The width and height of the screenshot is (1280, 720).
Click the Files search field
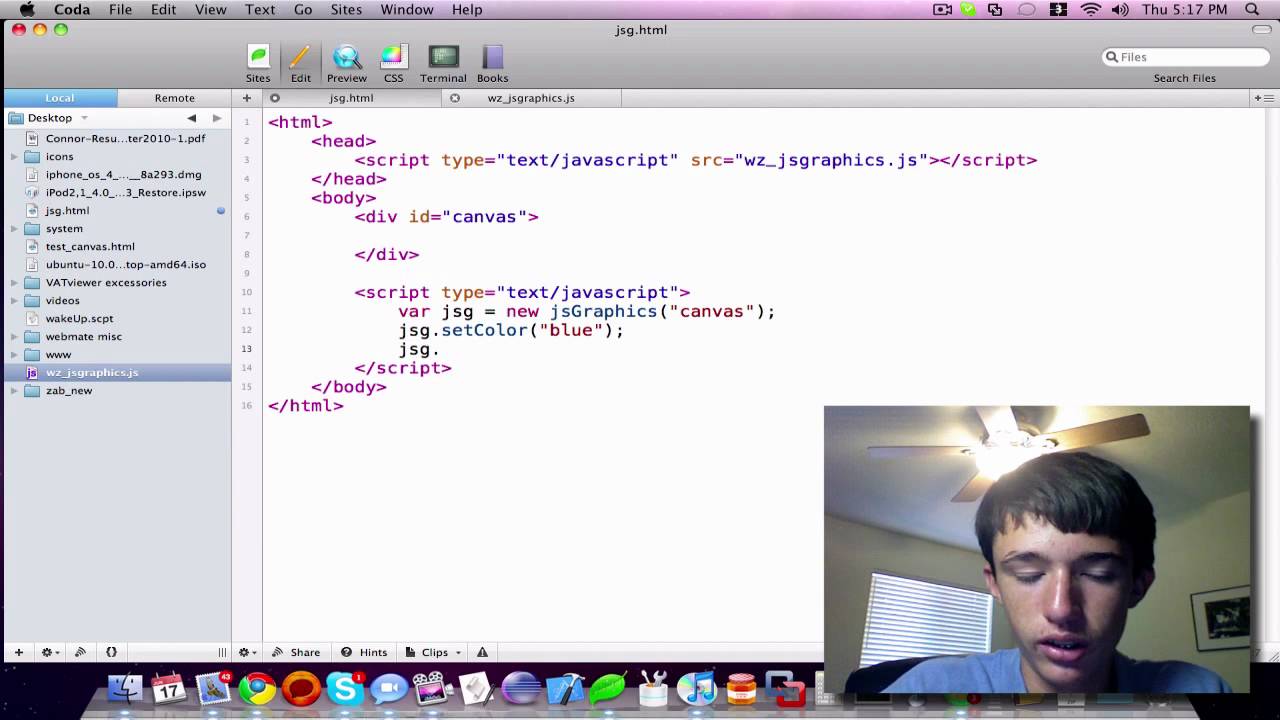tap(1185, 57)
